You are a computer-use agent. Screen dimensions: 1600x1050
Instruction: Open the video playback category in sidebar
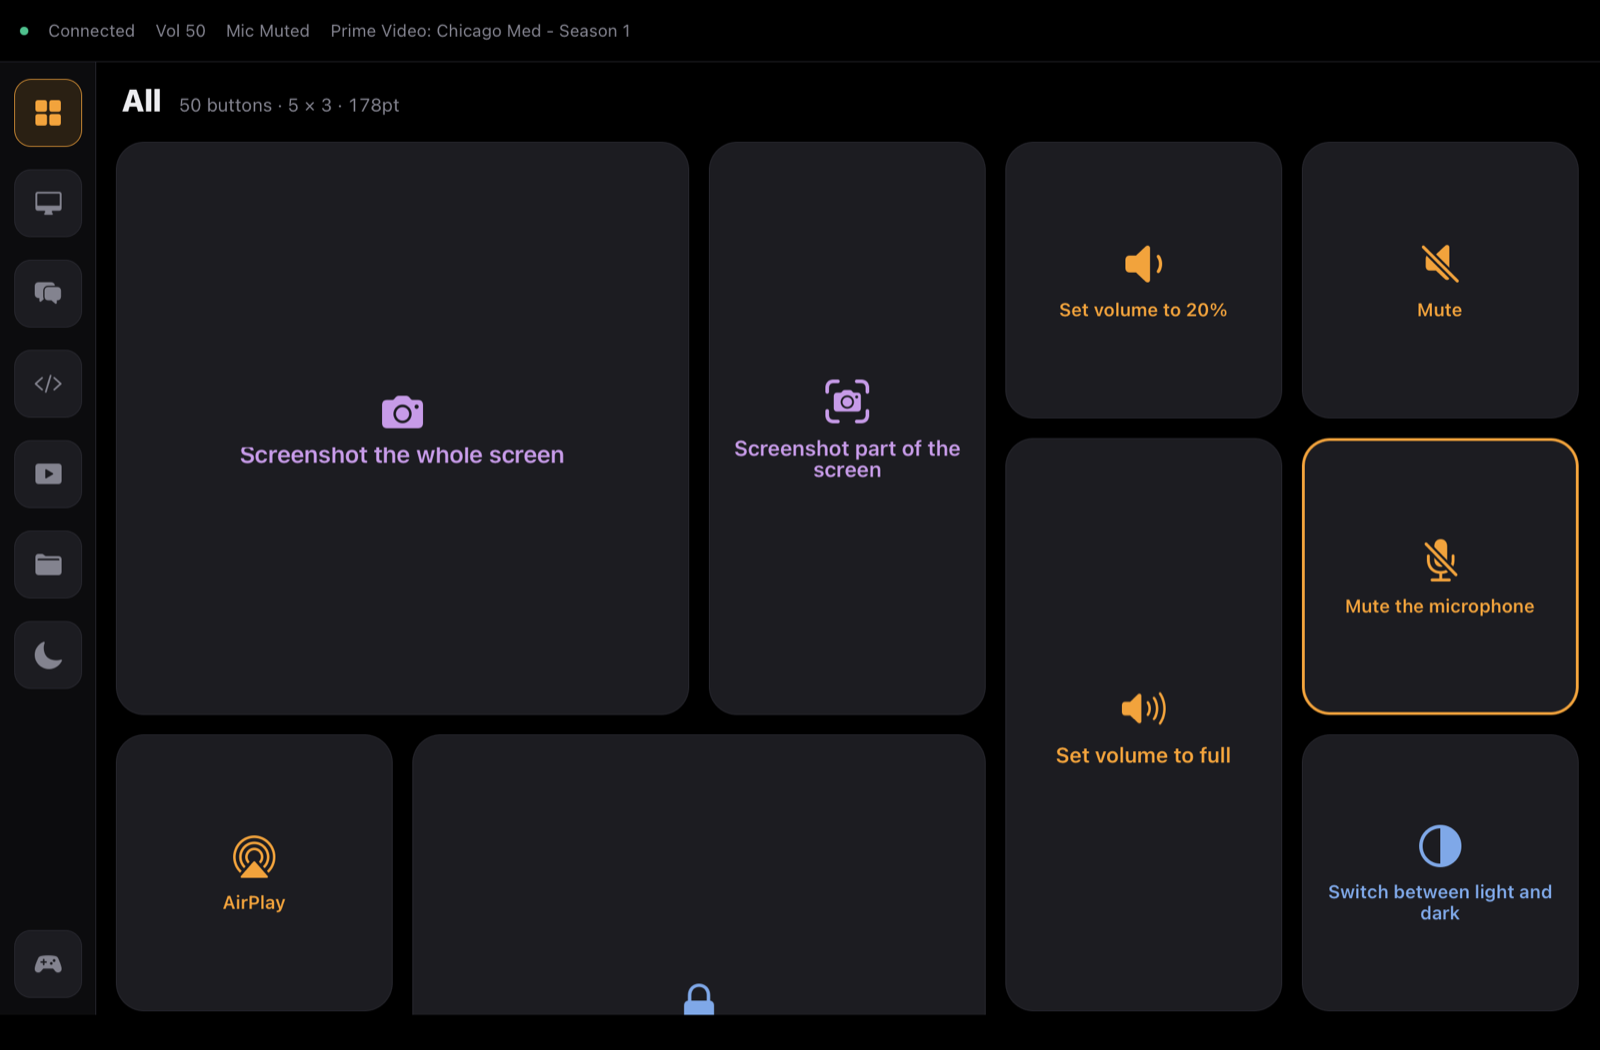[48, 474]
